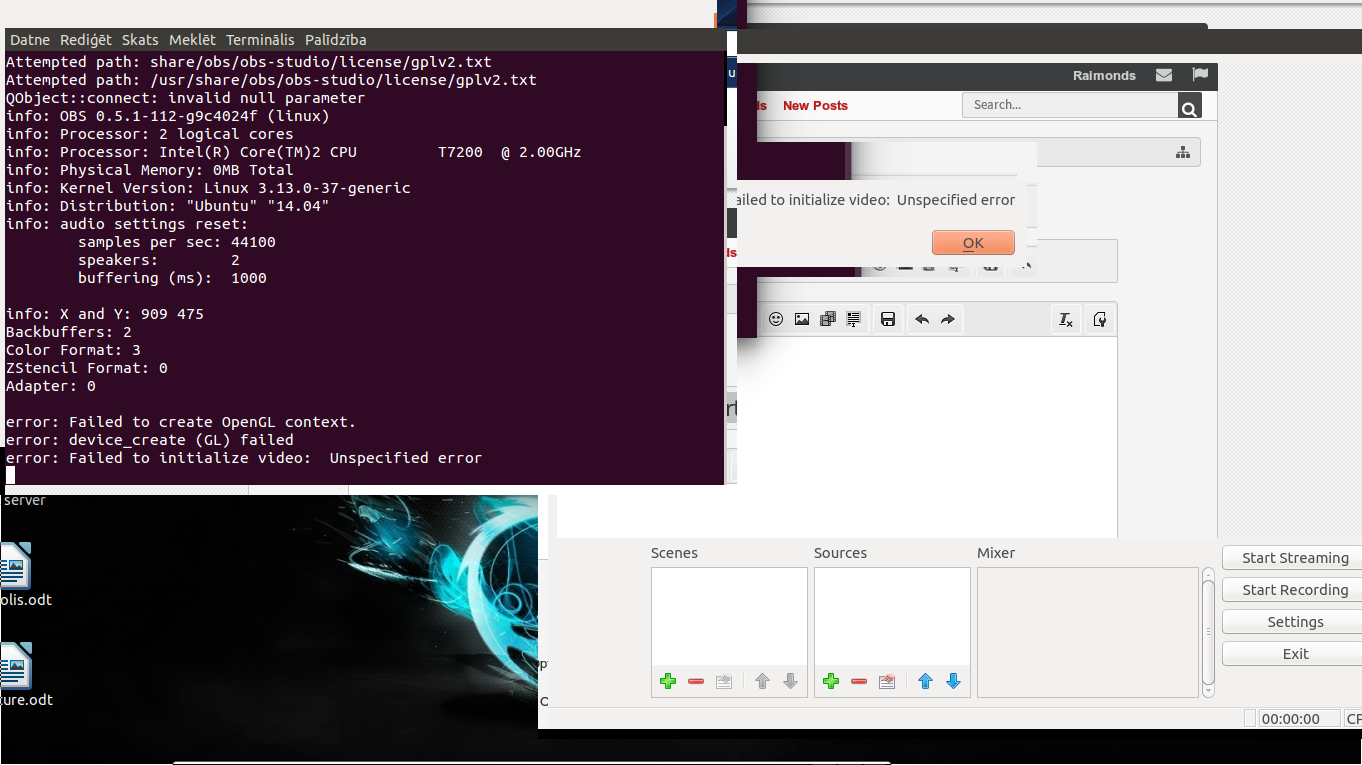Image resolution: width=1362 pixels, height=765 pixels.
Task: Open the Datne menu in the terminal
Action: pyautogui.click(x=30, y=40)
